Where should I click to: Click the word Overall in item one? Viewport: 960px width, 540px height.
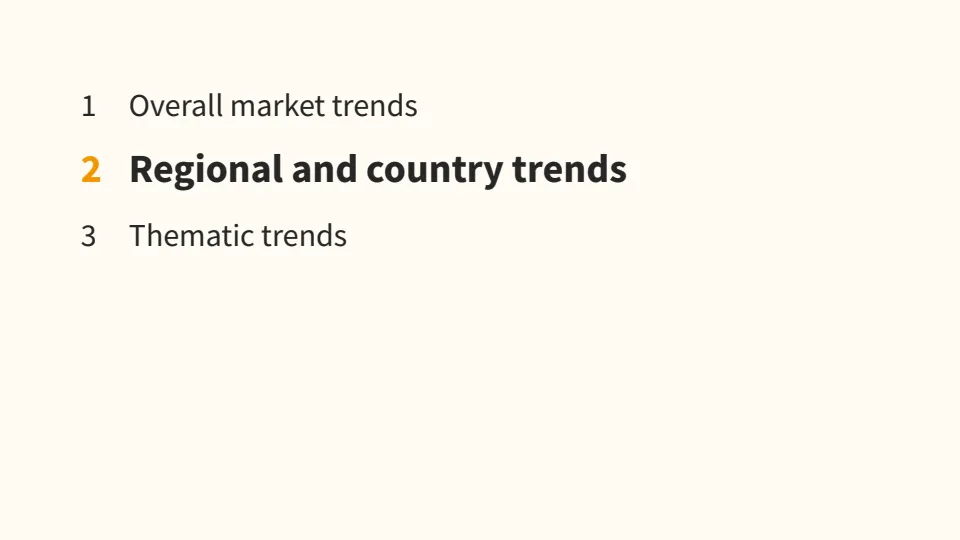176,106
